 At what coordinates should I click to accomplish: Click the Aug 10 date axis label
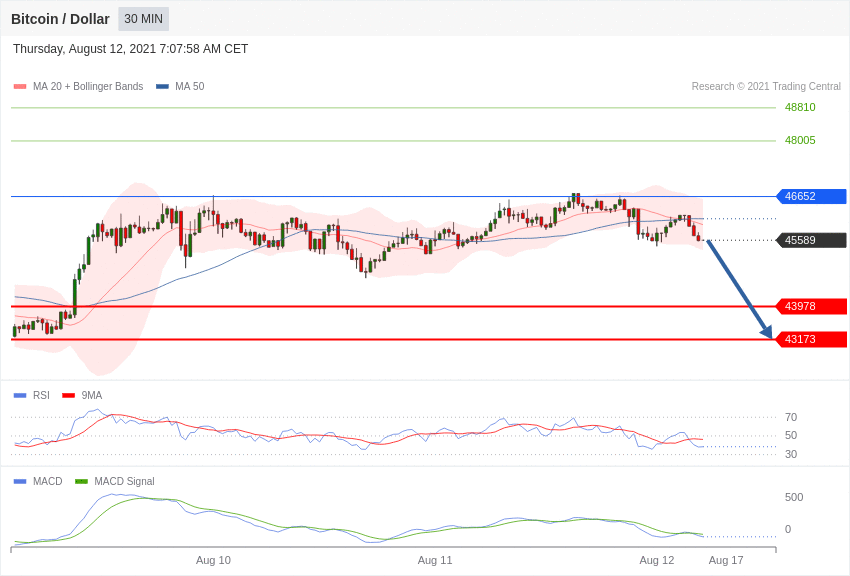tap(213, 560)
